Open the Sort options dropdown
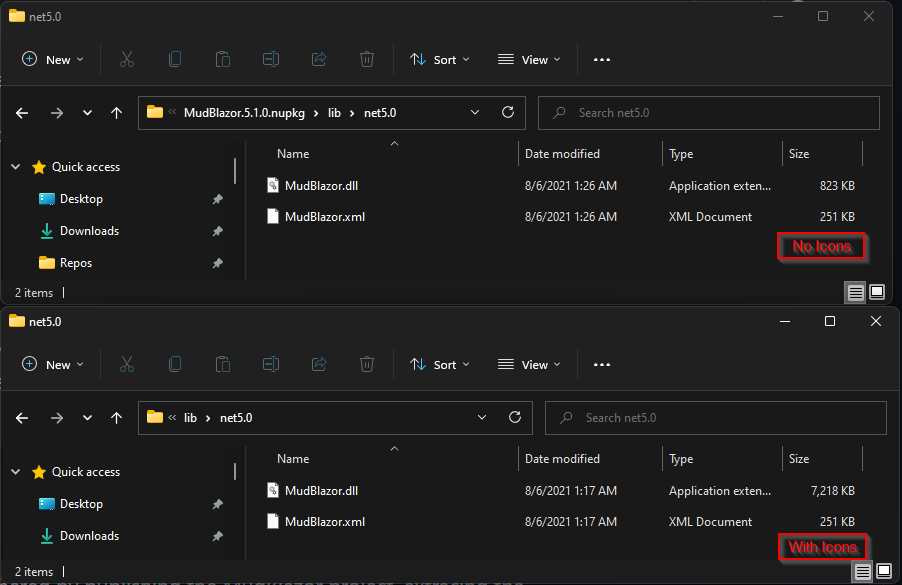This screenshot has height=585, width=902. tap(440, 59)
